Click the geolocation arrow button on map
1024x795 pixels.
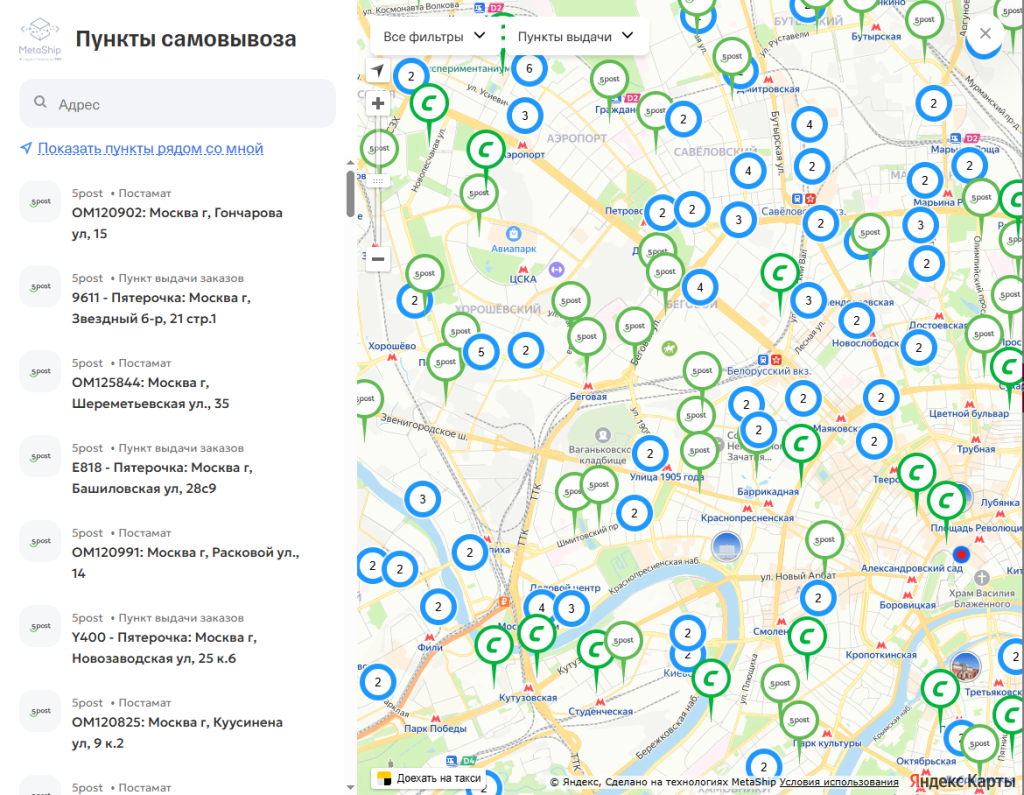(x=378, y=71)
